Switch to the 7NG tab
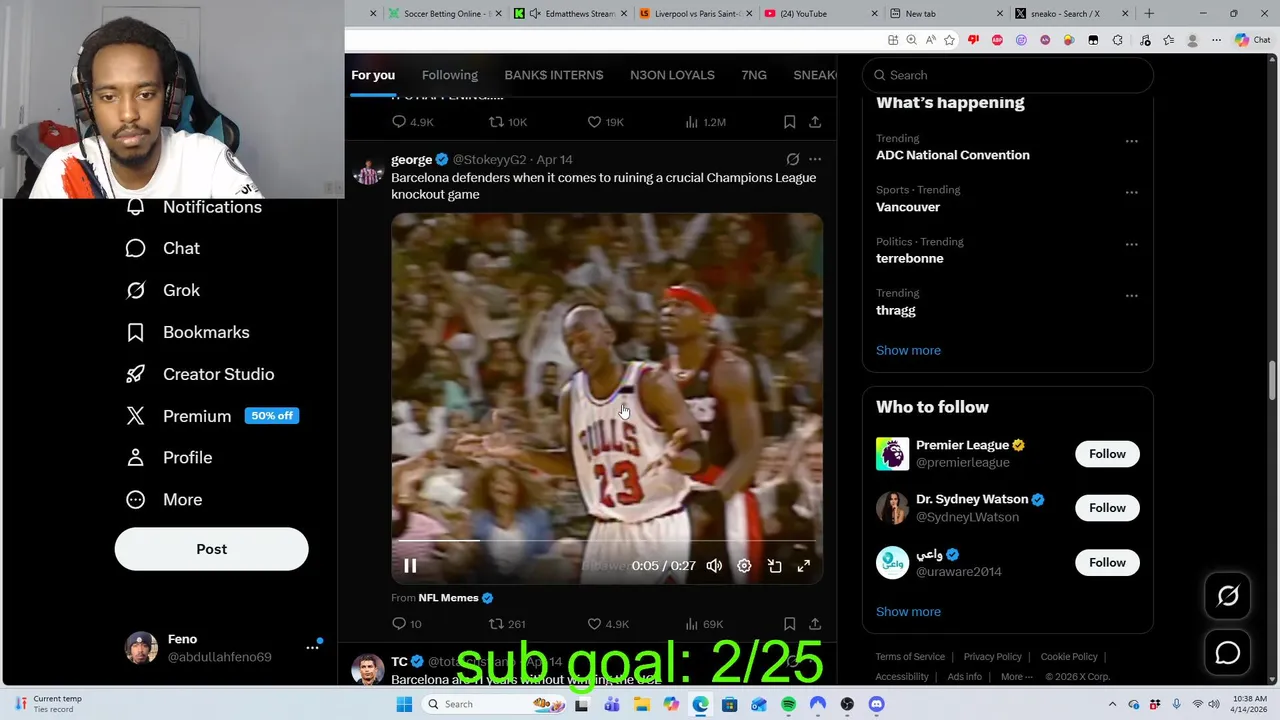 [x=754, y=75]
